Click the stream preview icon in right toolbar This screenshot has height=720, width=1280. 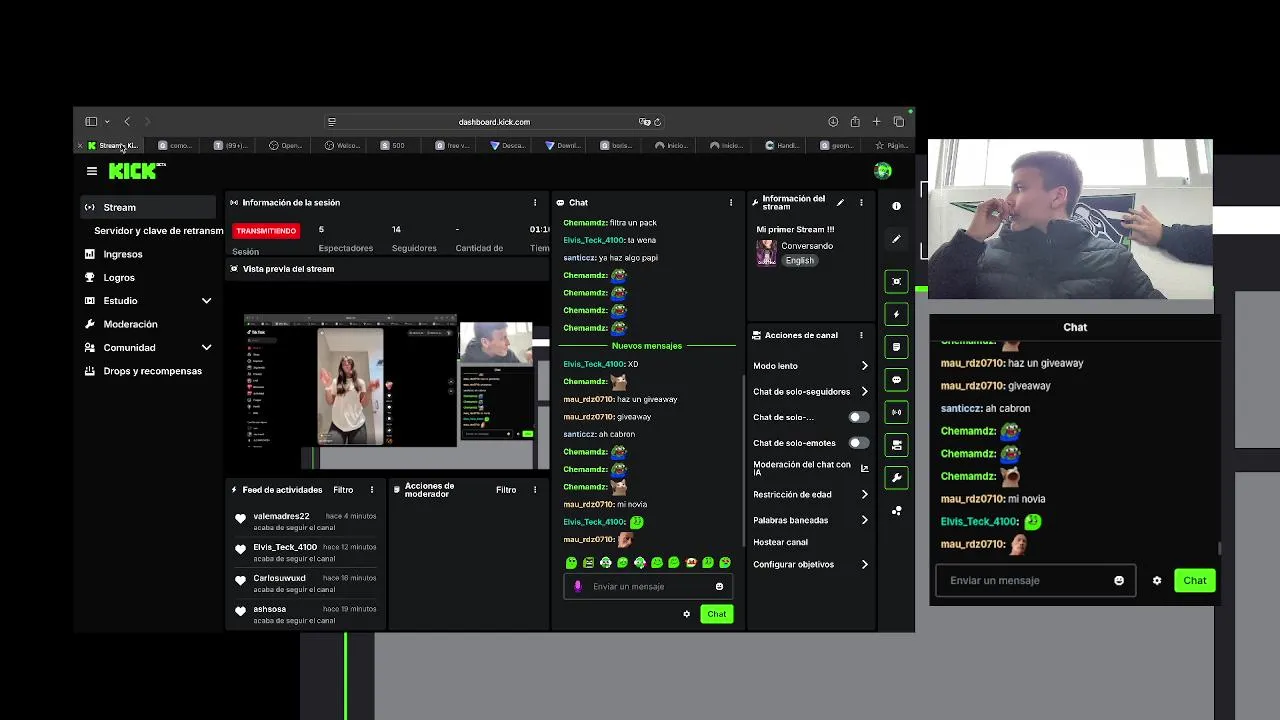(x=896, y=281)
